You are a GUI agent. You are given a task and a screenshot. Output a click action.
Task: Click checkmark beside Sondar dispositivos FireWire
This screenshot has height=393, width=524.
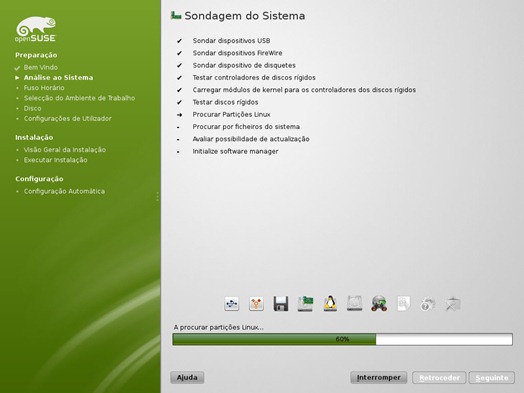[179, 53]
